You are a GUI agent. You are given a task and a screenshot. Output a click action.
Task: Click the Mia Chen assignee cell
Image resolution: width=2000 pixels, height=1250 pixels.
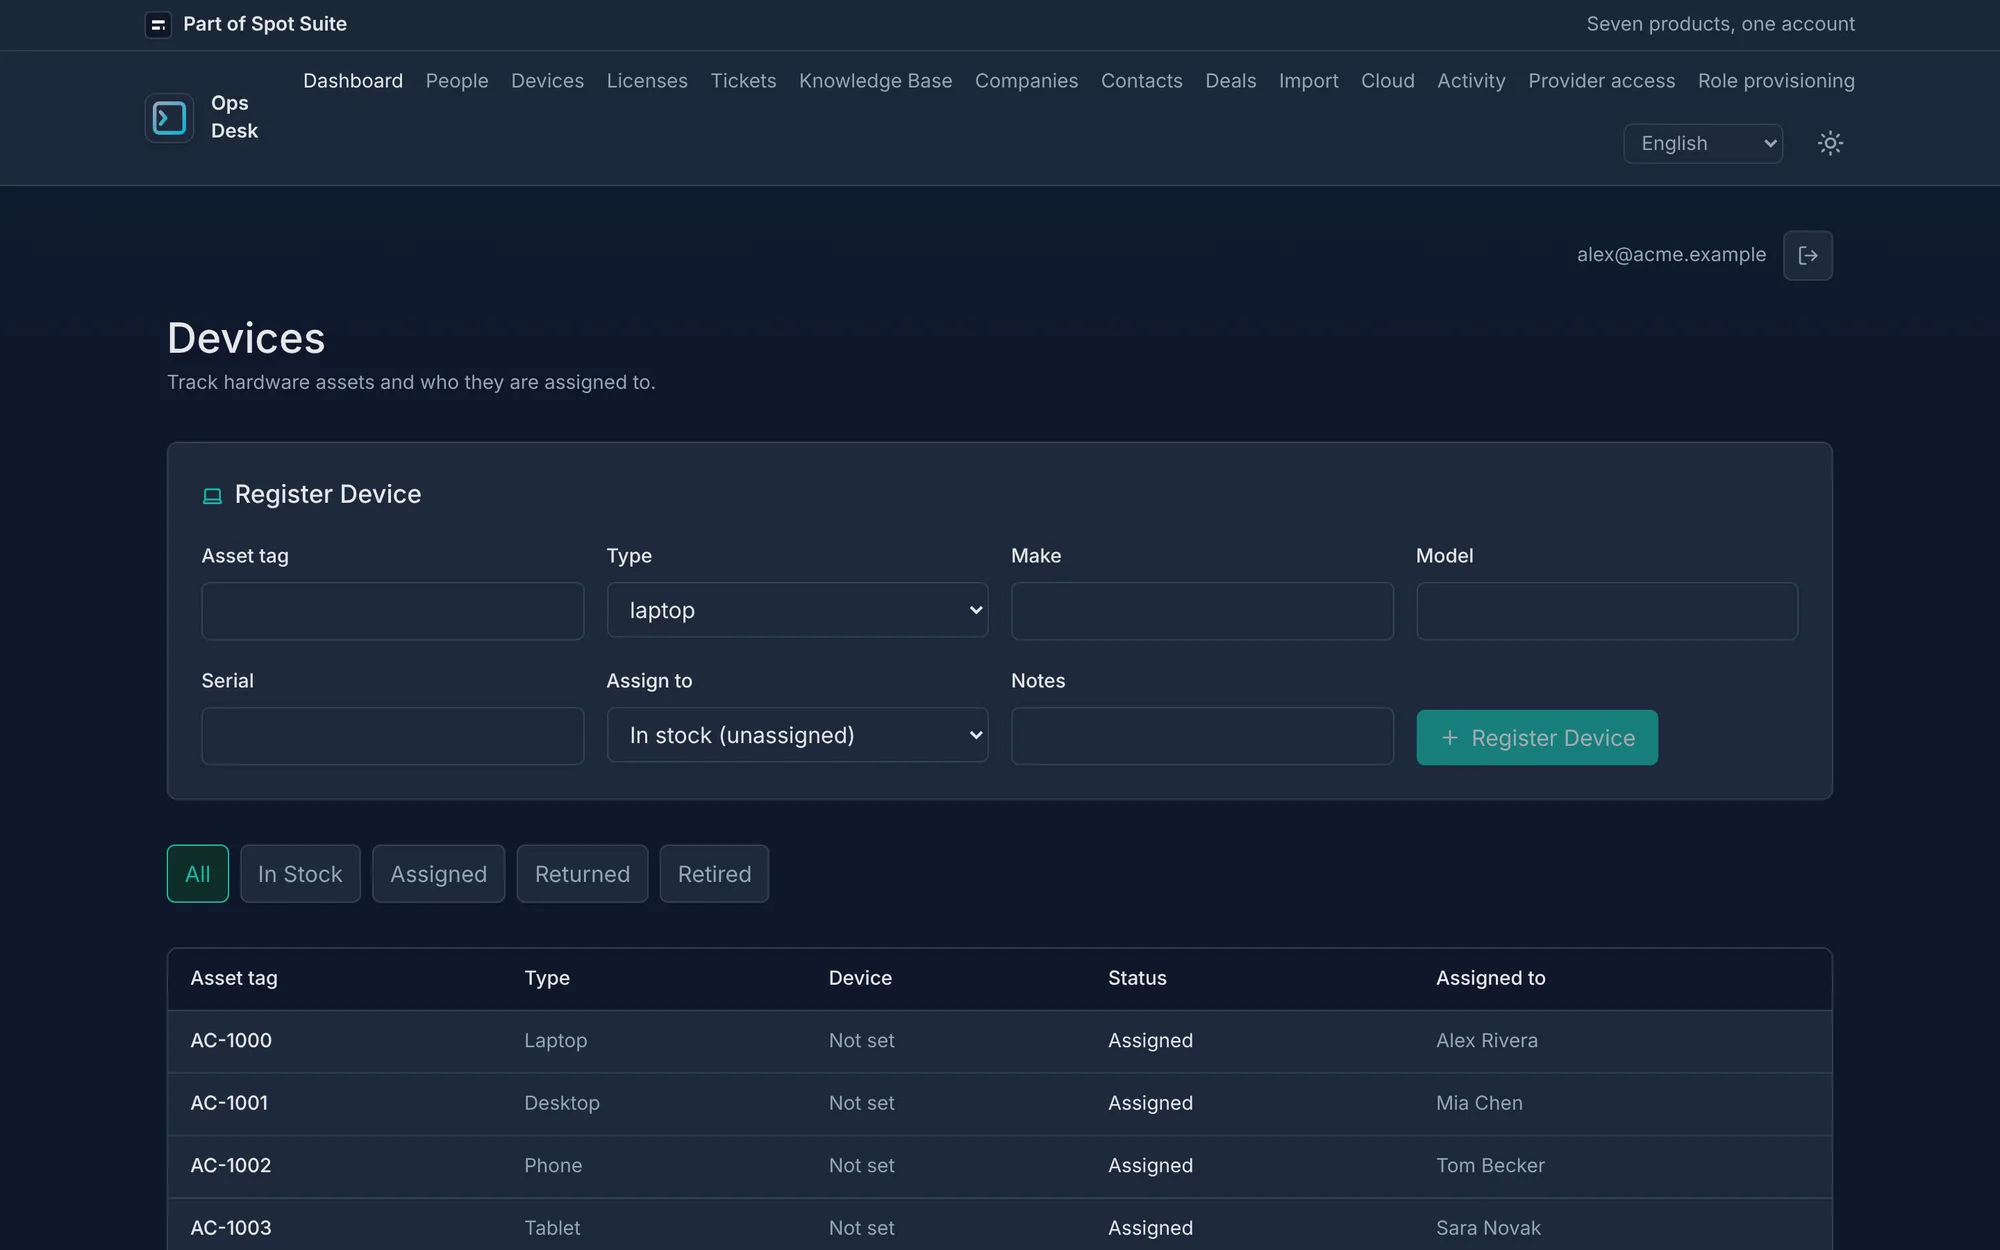tap(1479, 1103)
